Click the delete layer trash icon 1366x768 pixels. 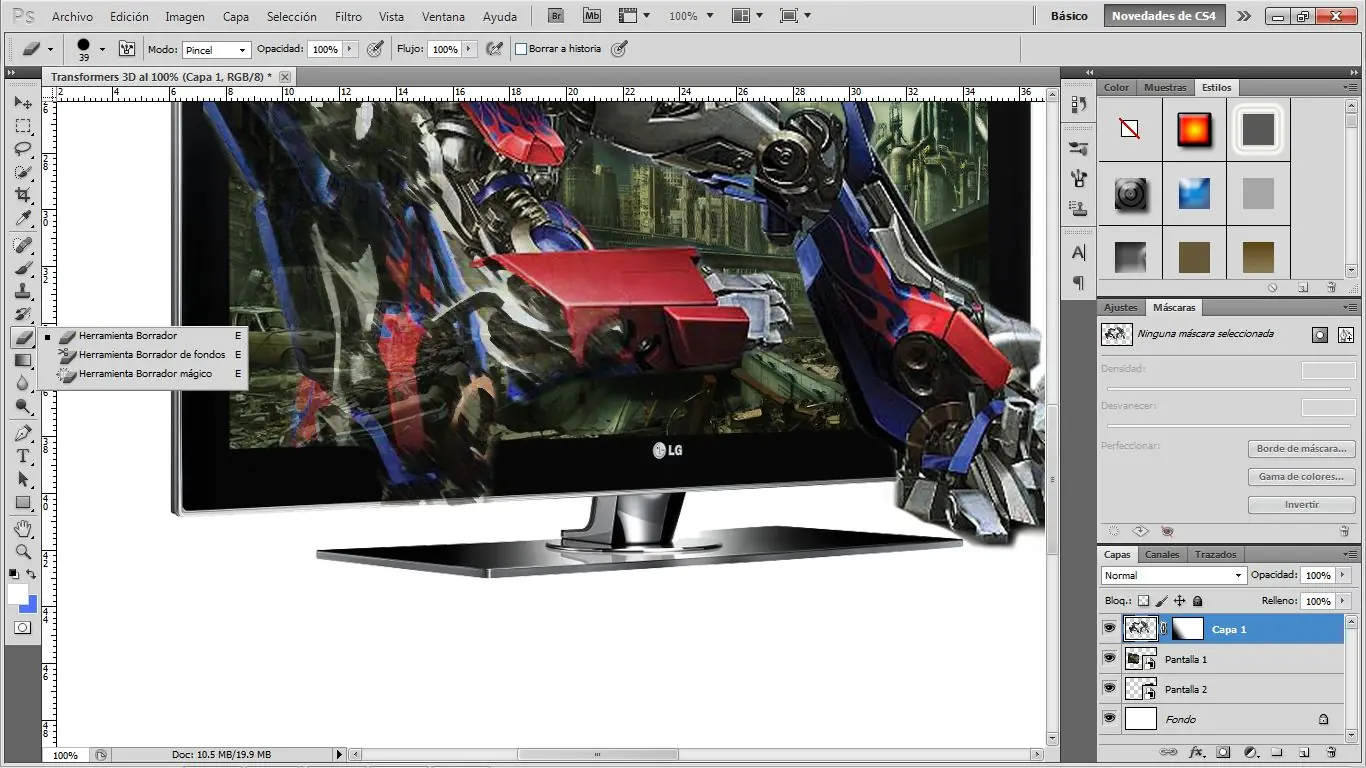(1331, 751)
